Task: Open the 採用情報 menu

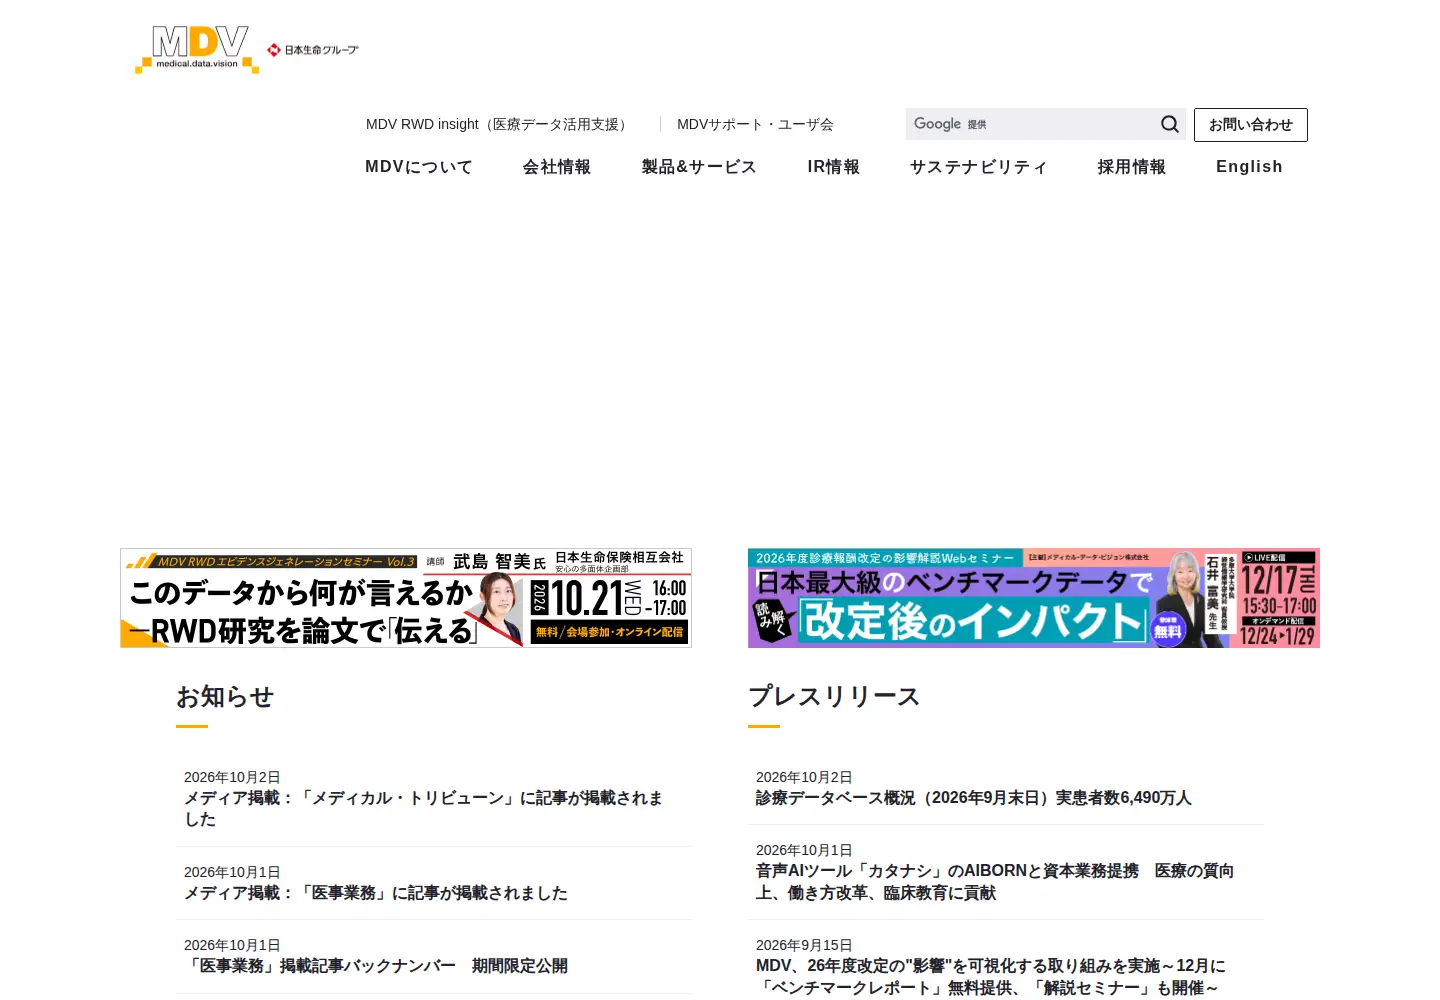Action: tap(1132, 167)
